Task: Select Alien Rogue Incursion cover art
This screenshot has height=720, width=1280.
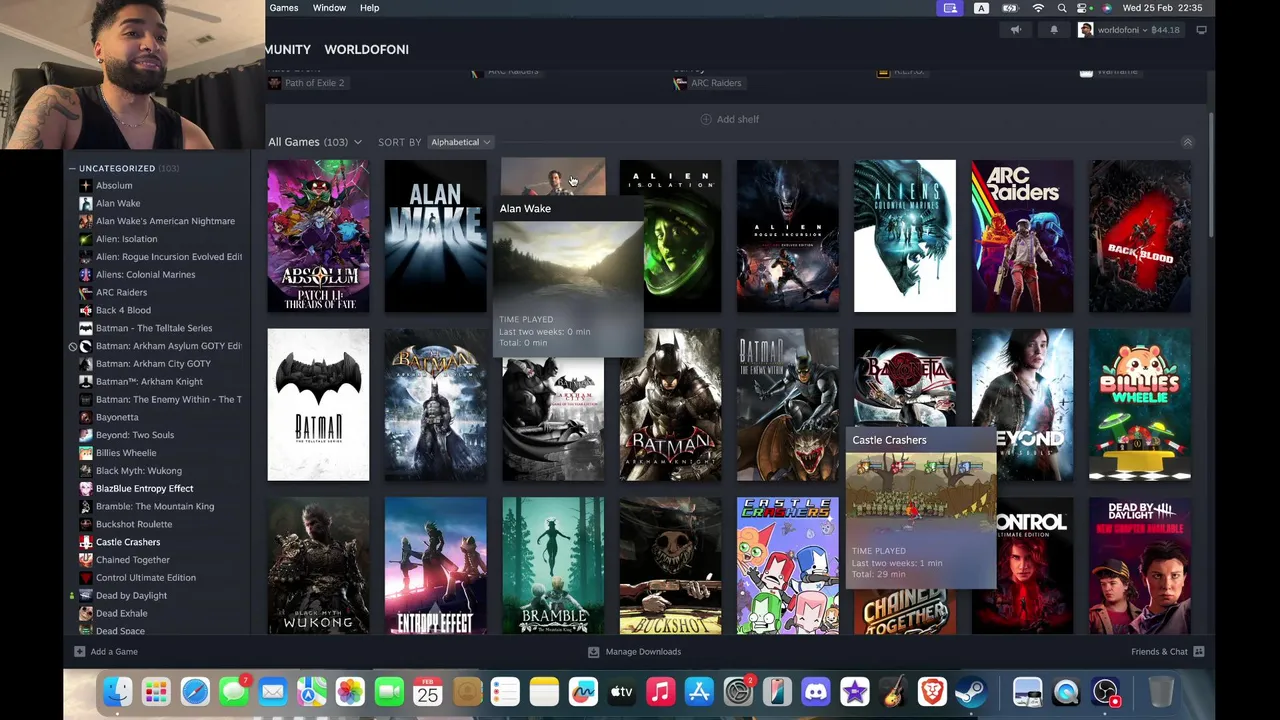Action: tap(787, 236)
